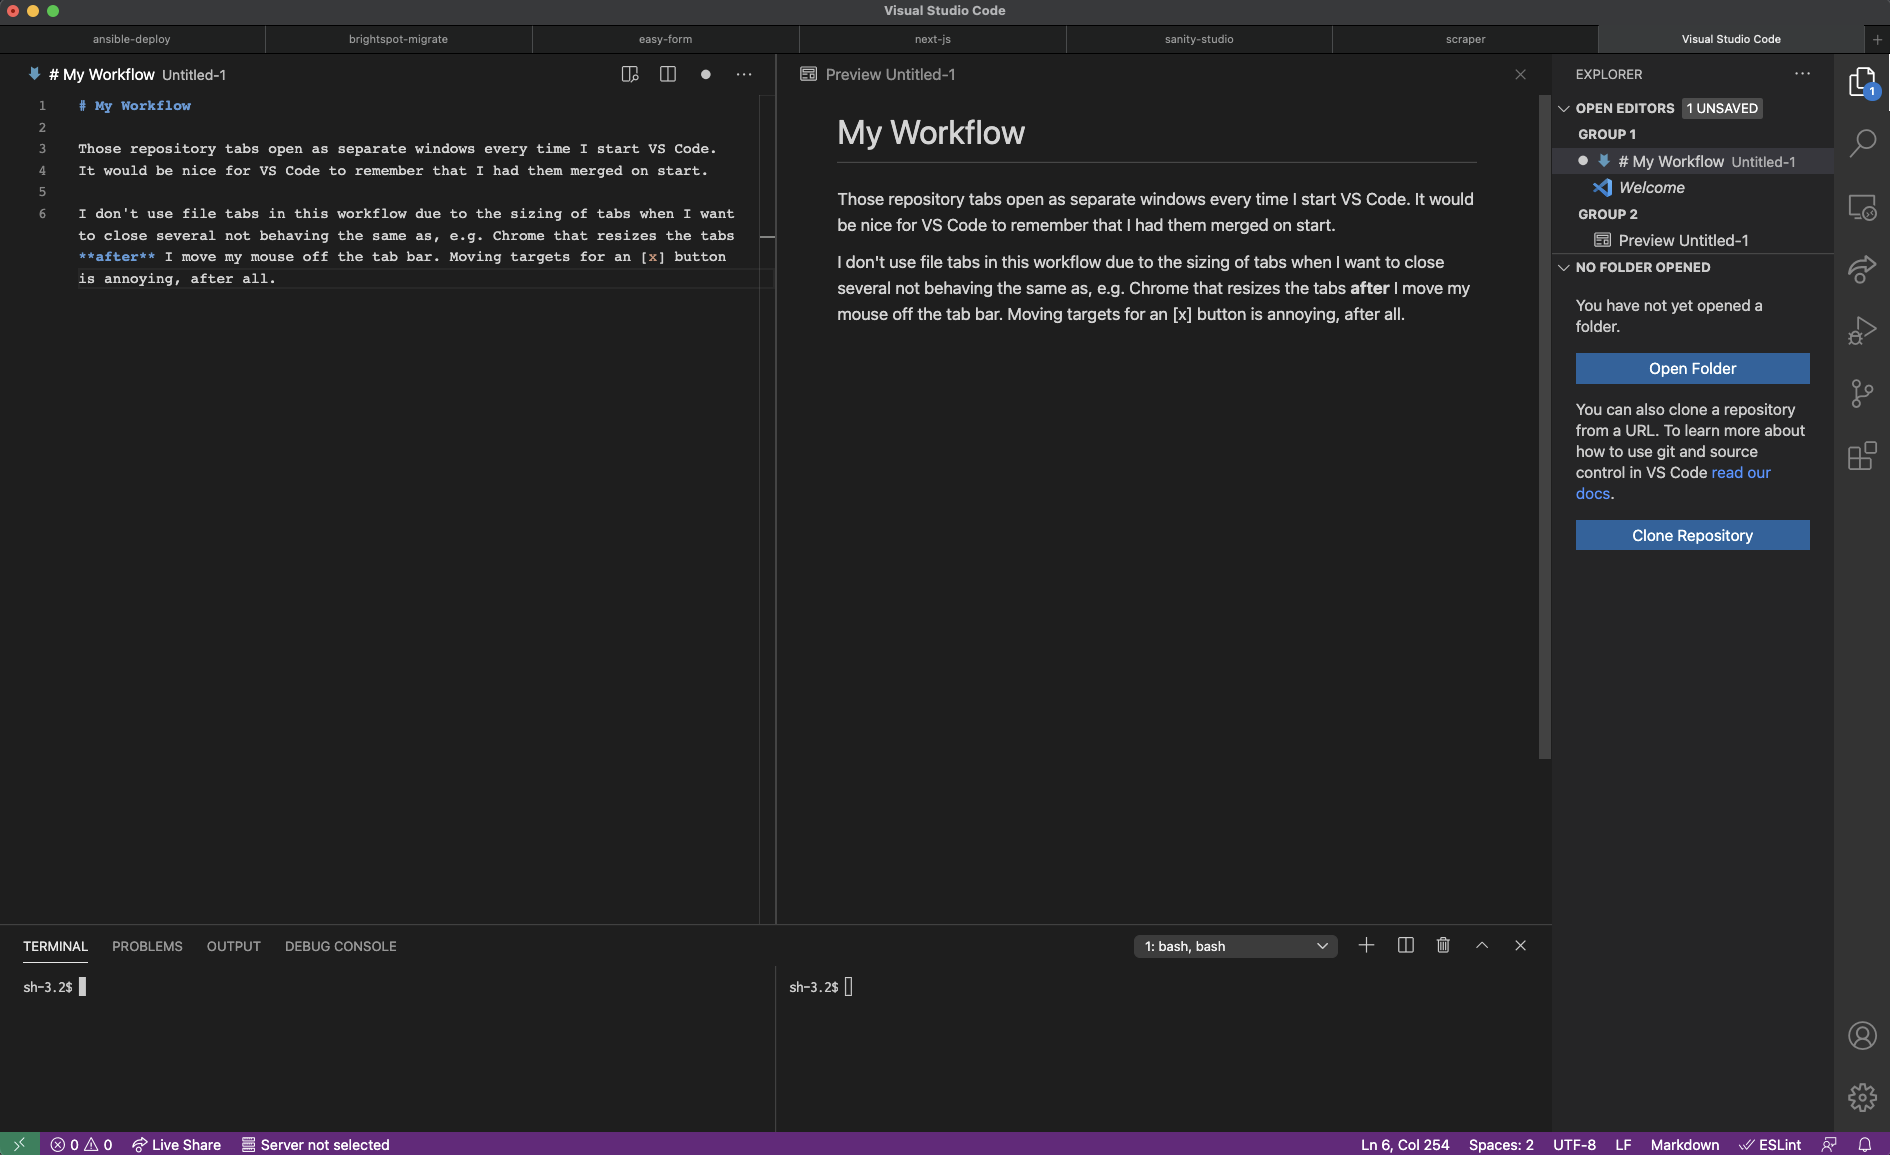Open the Extensions view
Image resolution: width=1890 pixels, height=1155 pixels.
coord(1862,456)
